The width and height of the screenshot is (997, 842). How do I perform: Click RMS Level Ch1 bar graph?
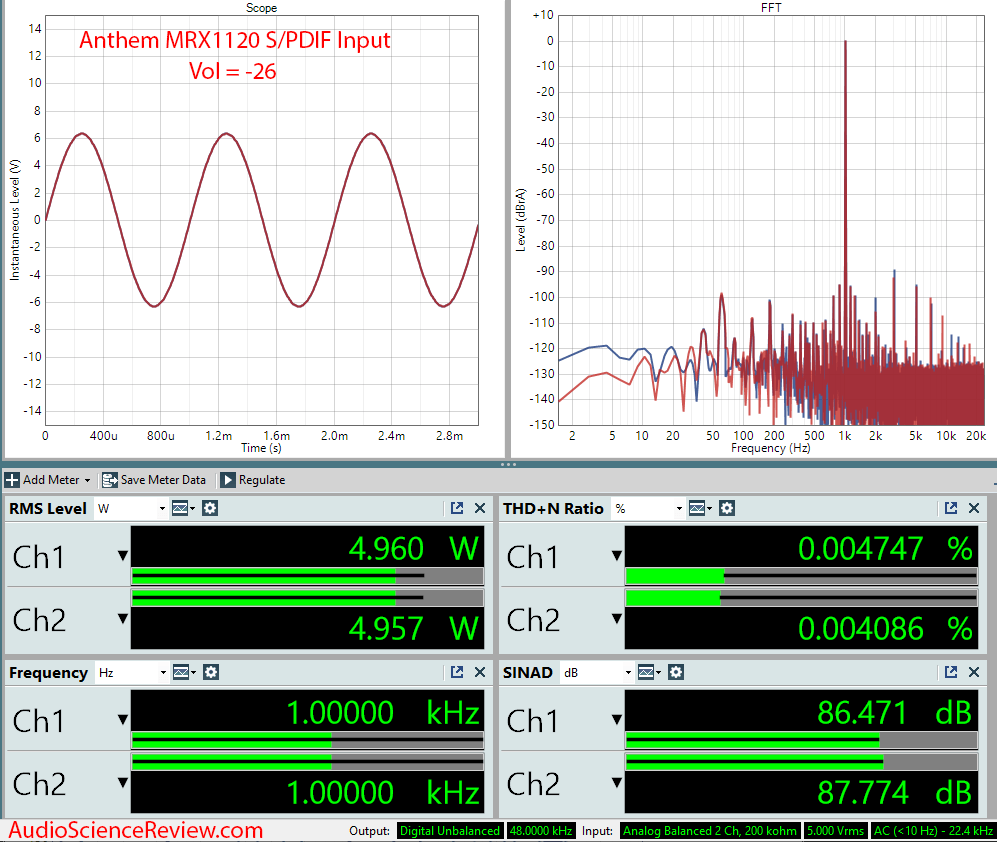tap(308, 577)
